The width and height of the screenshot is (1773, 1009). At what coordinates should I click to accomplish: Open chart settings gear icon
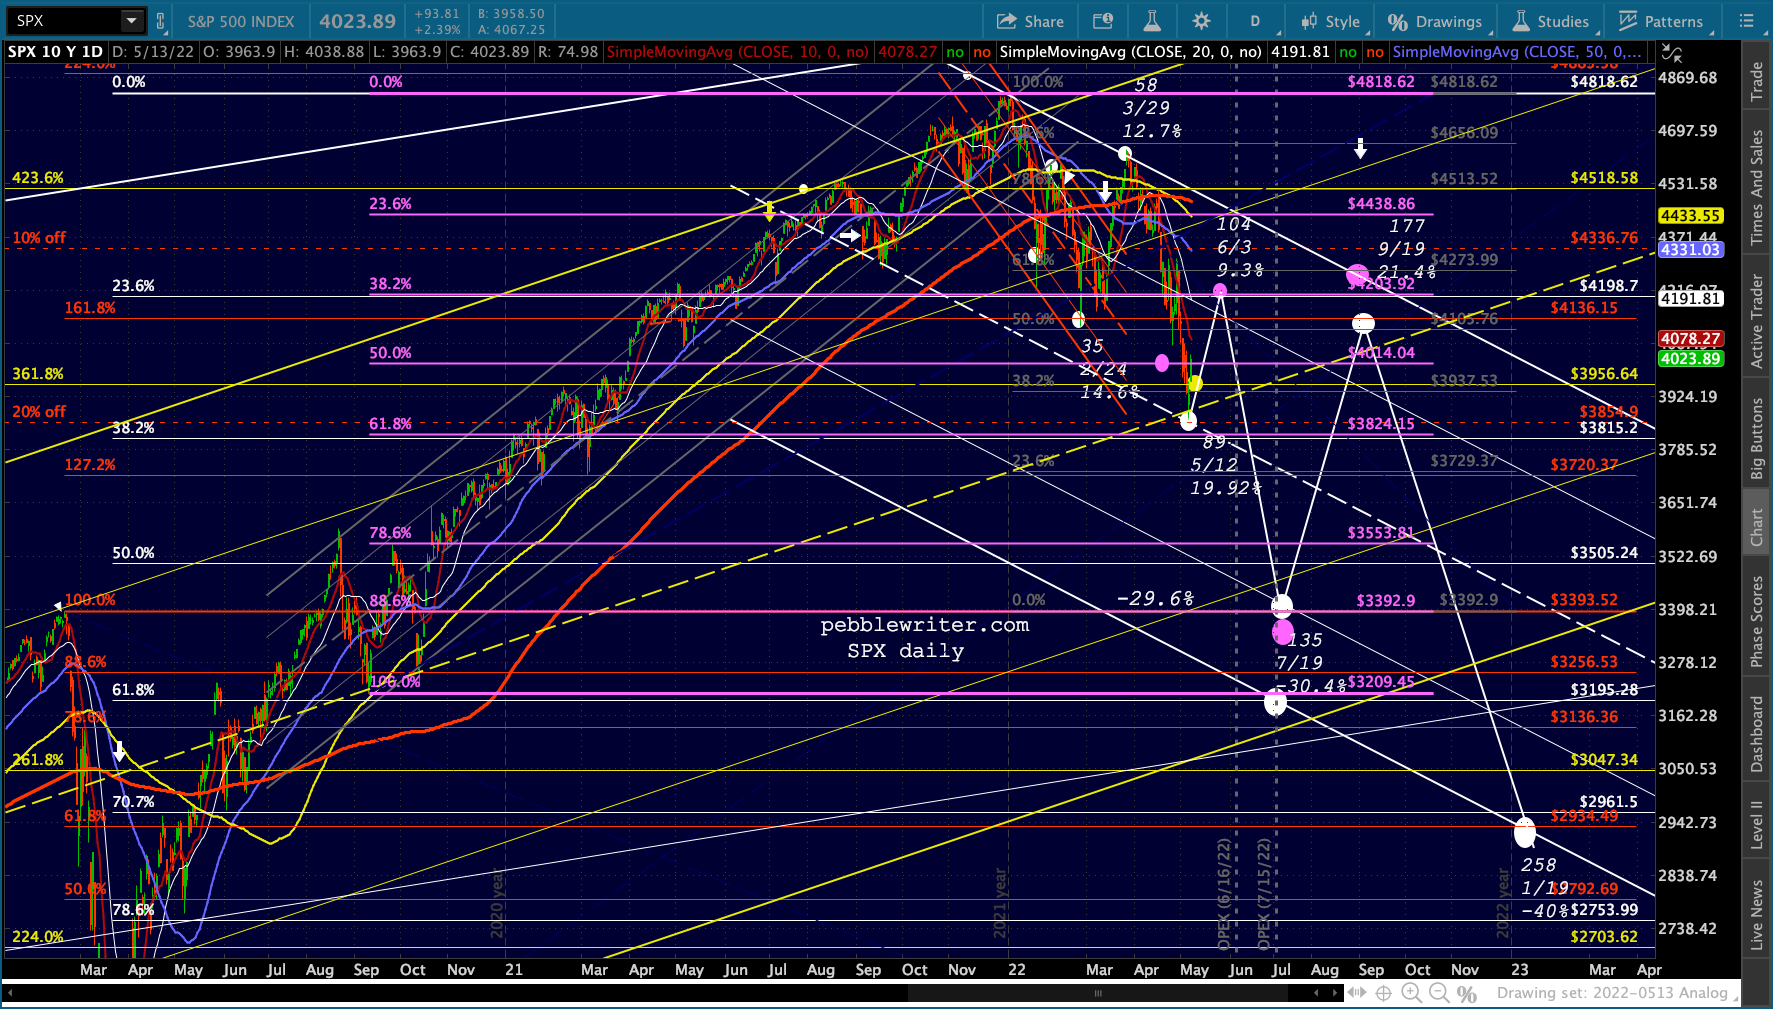1202,21
